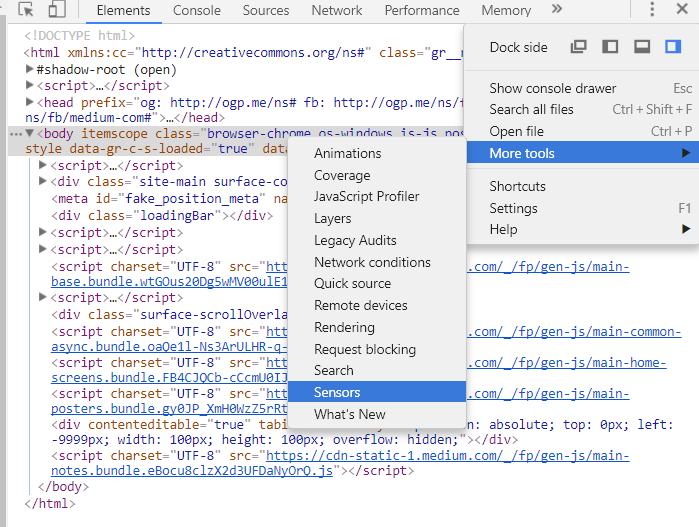The image size is (699, 527).
Task: Open Network conditions tool
Action: pos(377,262)
